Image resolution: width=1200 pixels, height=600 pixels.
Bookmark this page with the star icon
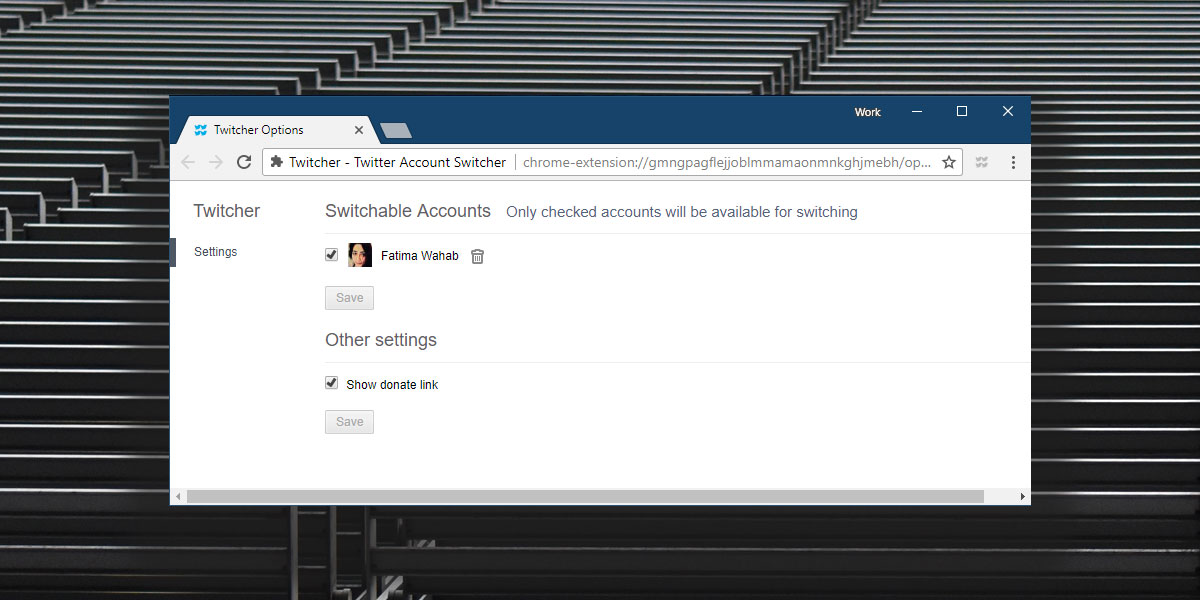[x=949, y=162]
